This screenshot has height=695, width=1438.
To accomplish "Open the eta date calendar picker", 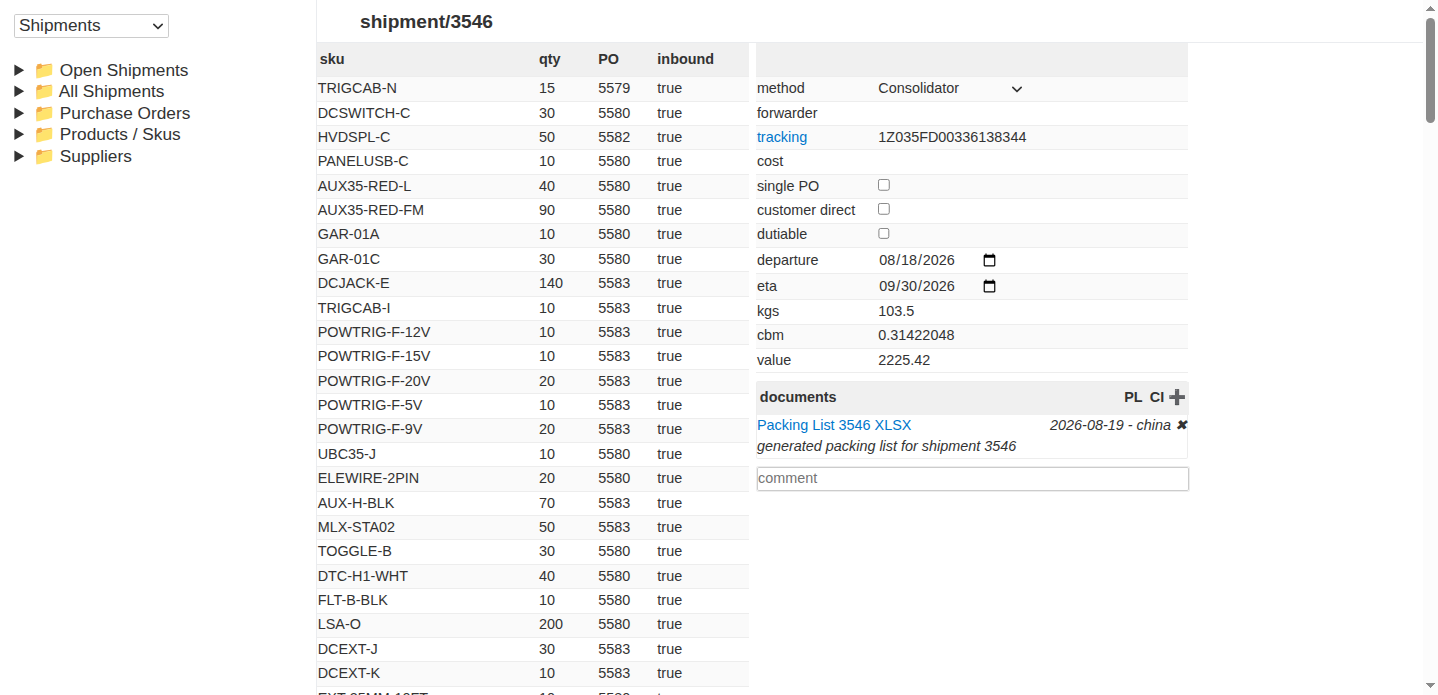I will (990, 286).
